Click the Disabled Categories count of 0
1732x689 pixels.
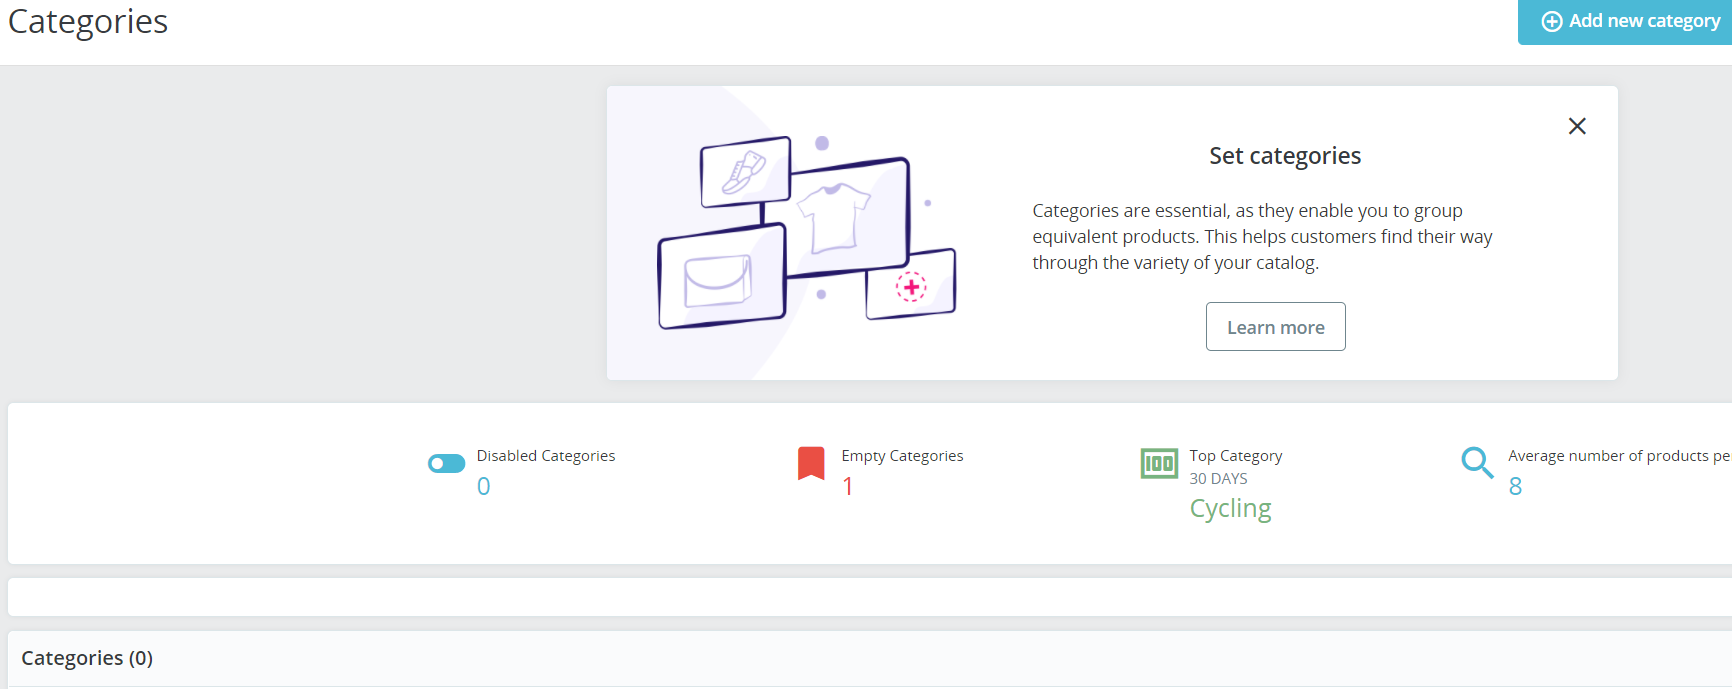click(484, 486)
